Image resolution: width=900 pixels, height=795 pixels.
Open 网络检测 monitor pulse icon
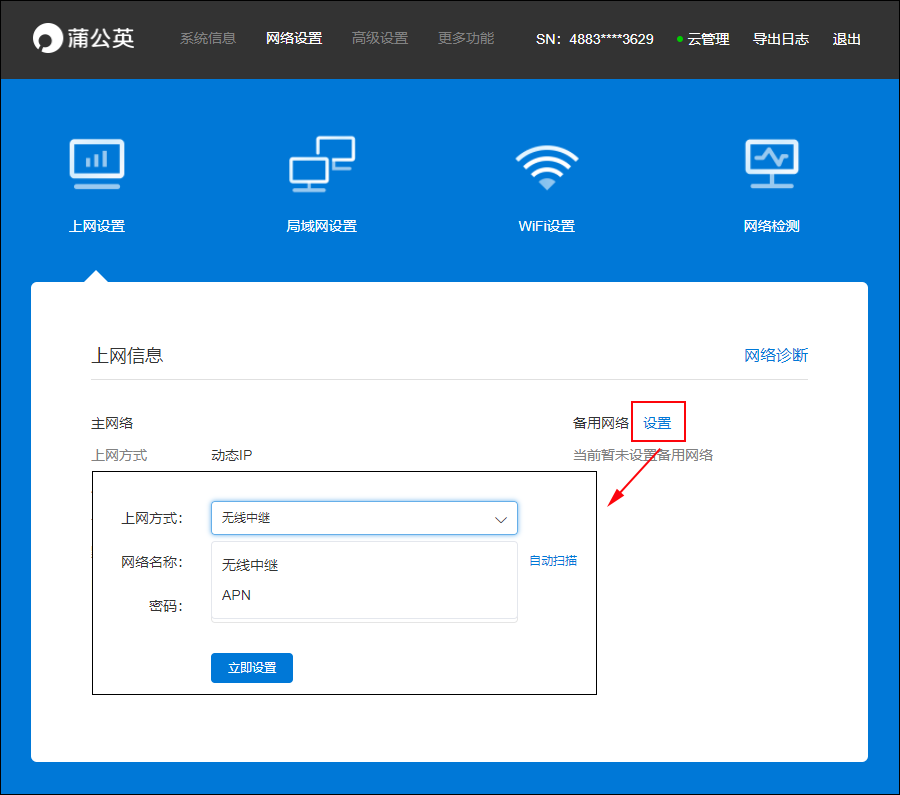click(x=772, y=164)
